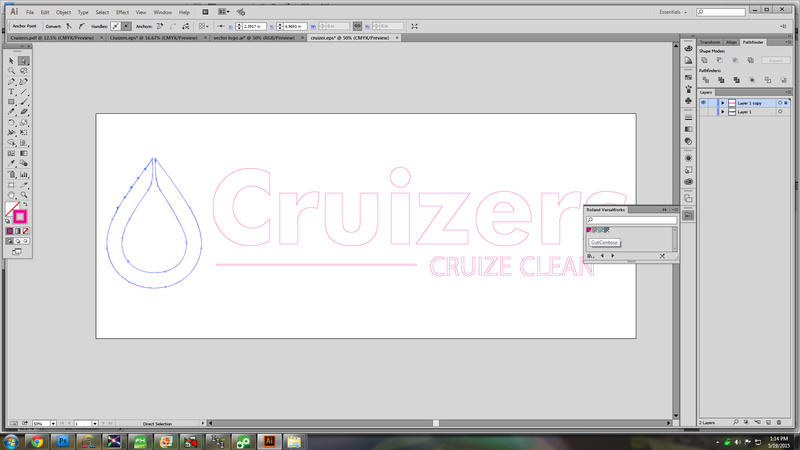The image size is (800, 450).
Task: Open the Stroke panel from the dock
Action: point(688,117)
